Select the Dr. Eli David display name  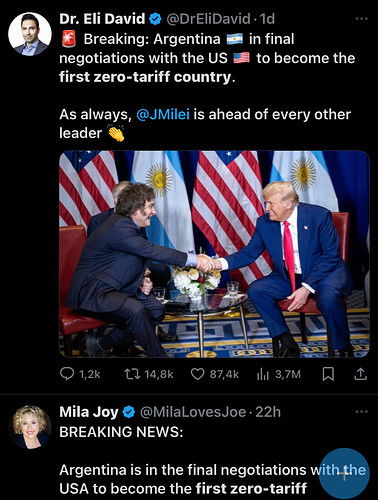[x=102, y=19]
